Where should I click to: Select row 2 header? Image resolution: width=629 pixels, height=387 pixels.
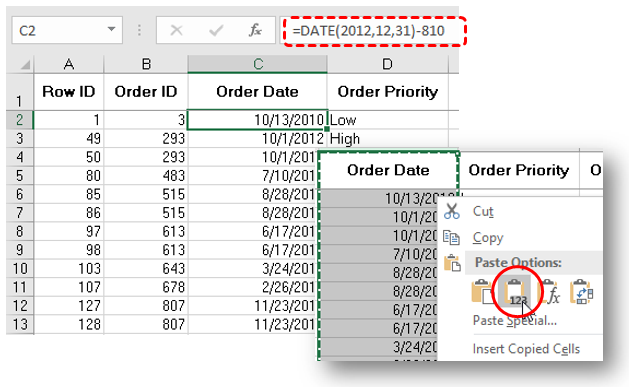click(x=19, y=120)
